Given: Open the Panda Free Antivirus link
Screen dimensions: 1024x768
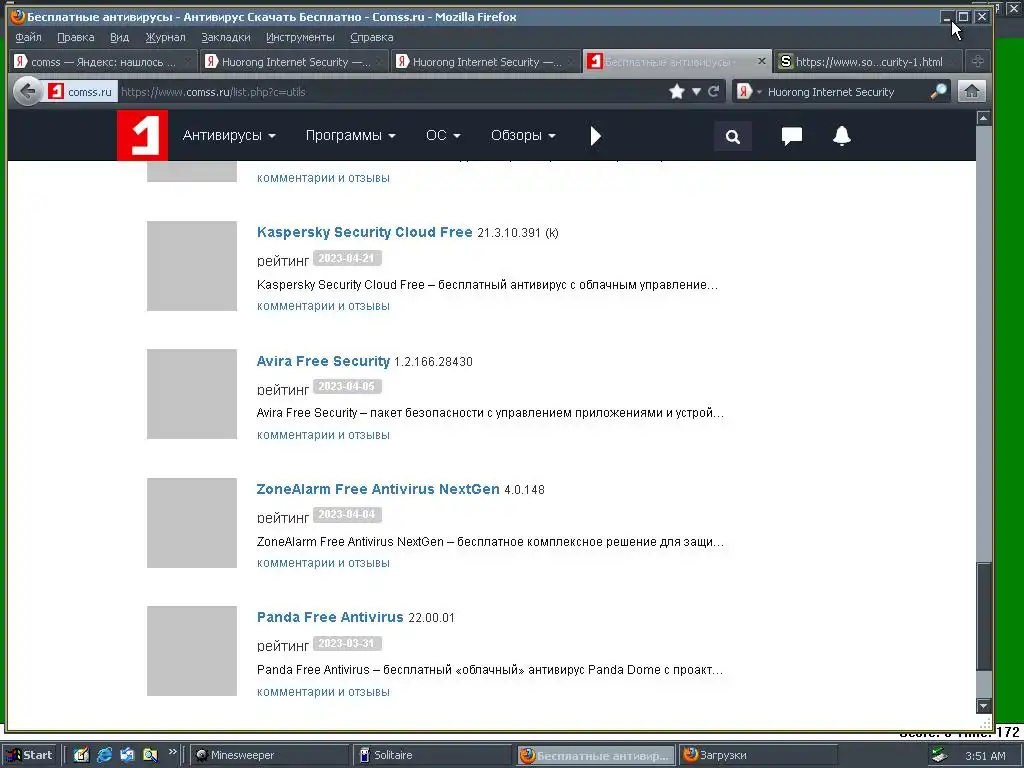Looking at the screenshot, I should point(330,617).
